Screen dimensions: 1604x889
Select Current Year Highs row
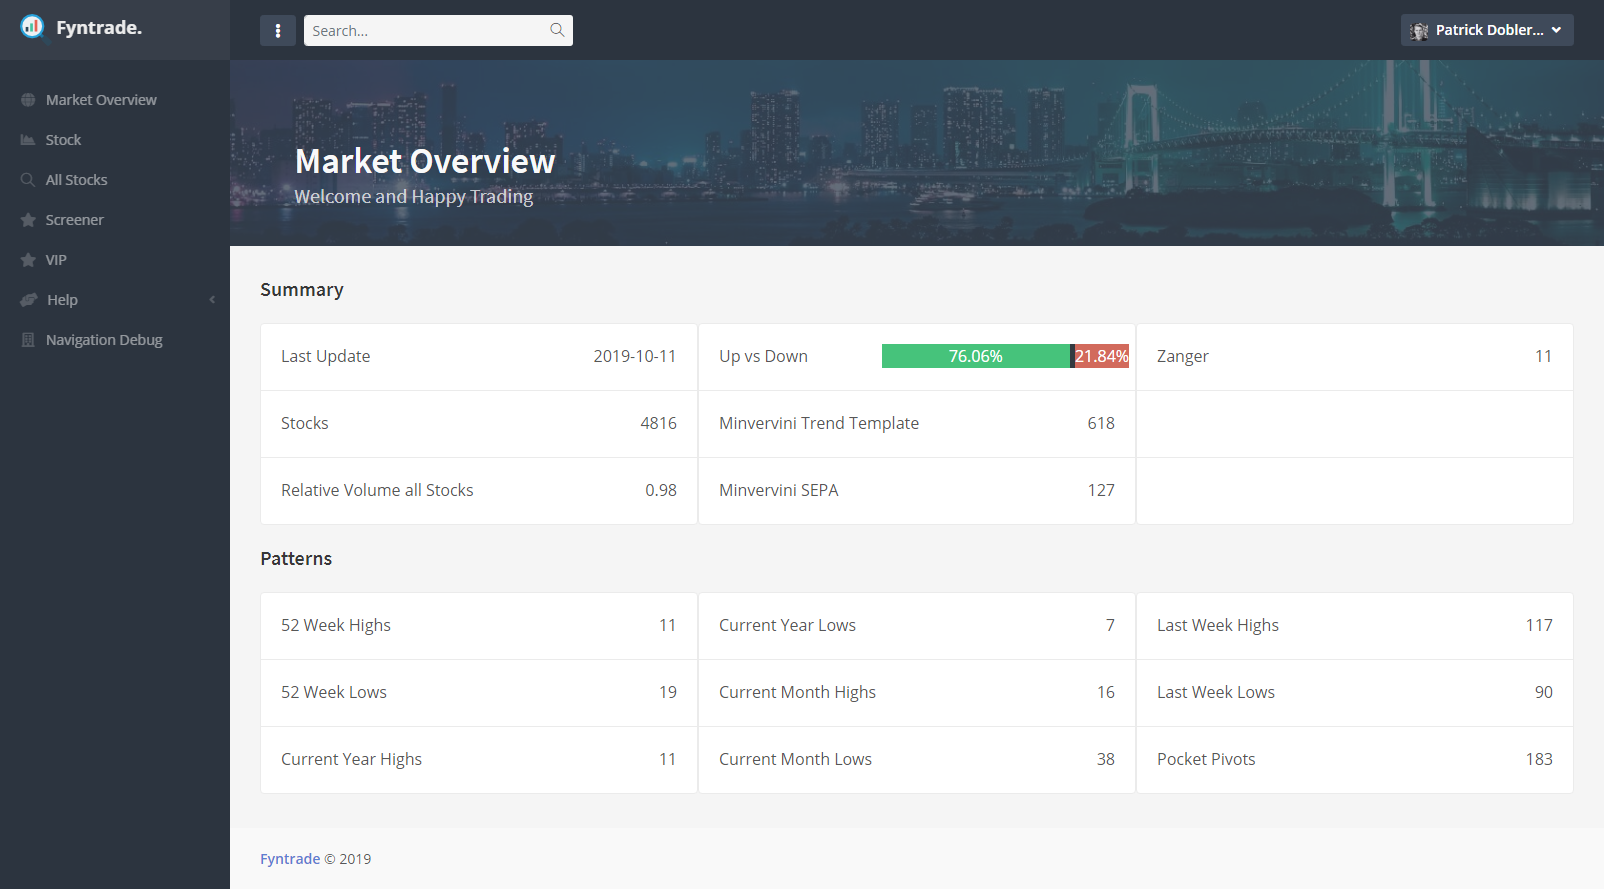click(479, 760)
